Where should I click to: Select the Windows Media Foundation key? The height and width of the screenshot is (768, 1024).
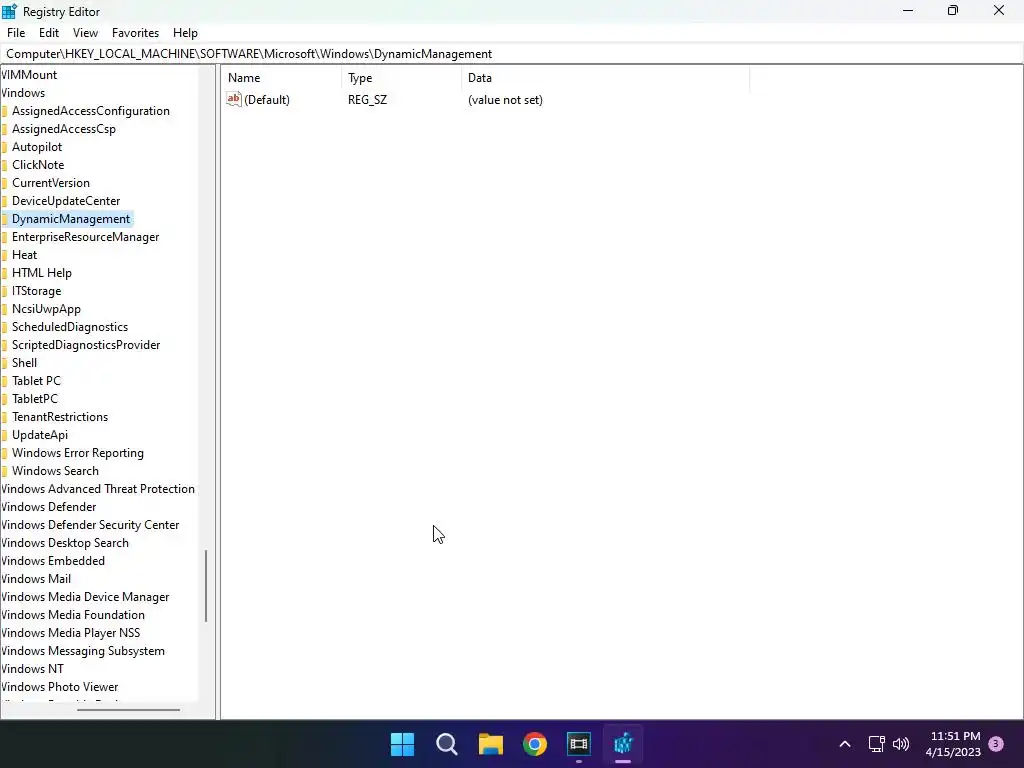tap(72, 614)
